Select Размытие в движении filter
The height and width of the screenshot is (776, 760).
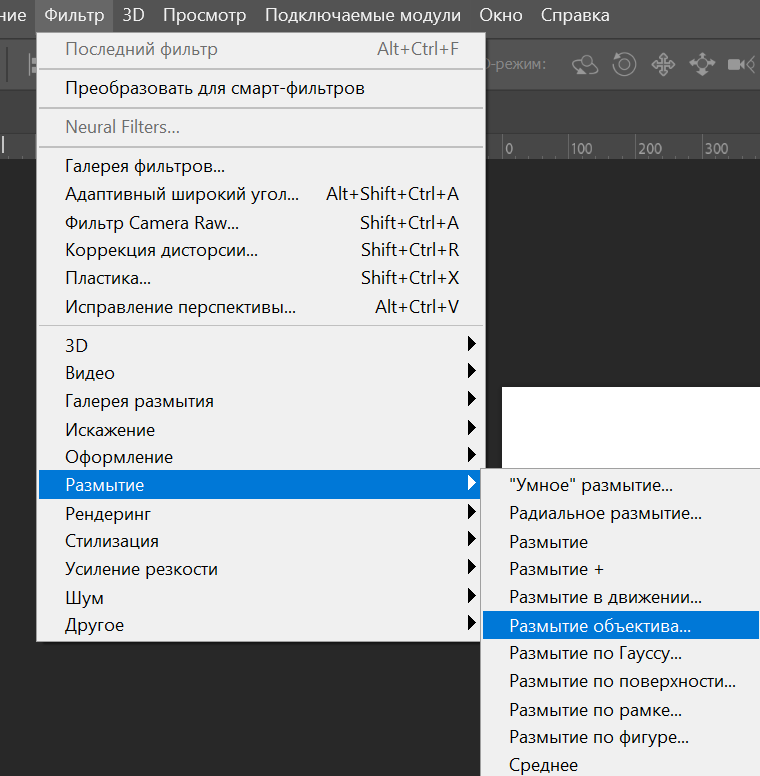[621, 597]
